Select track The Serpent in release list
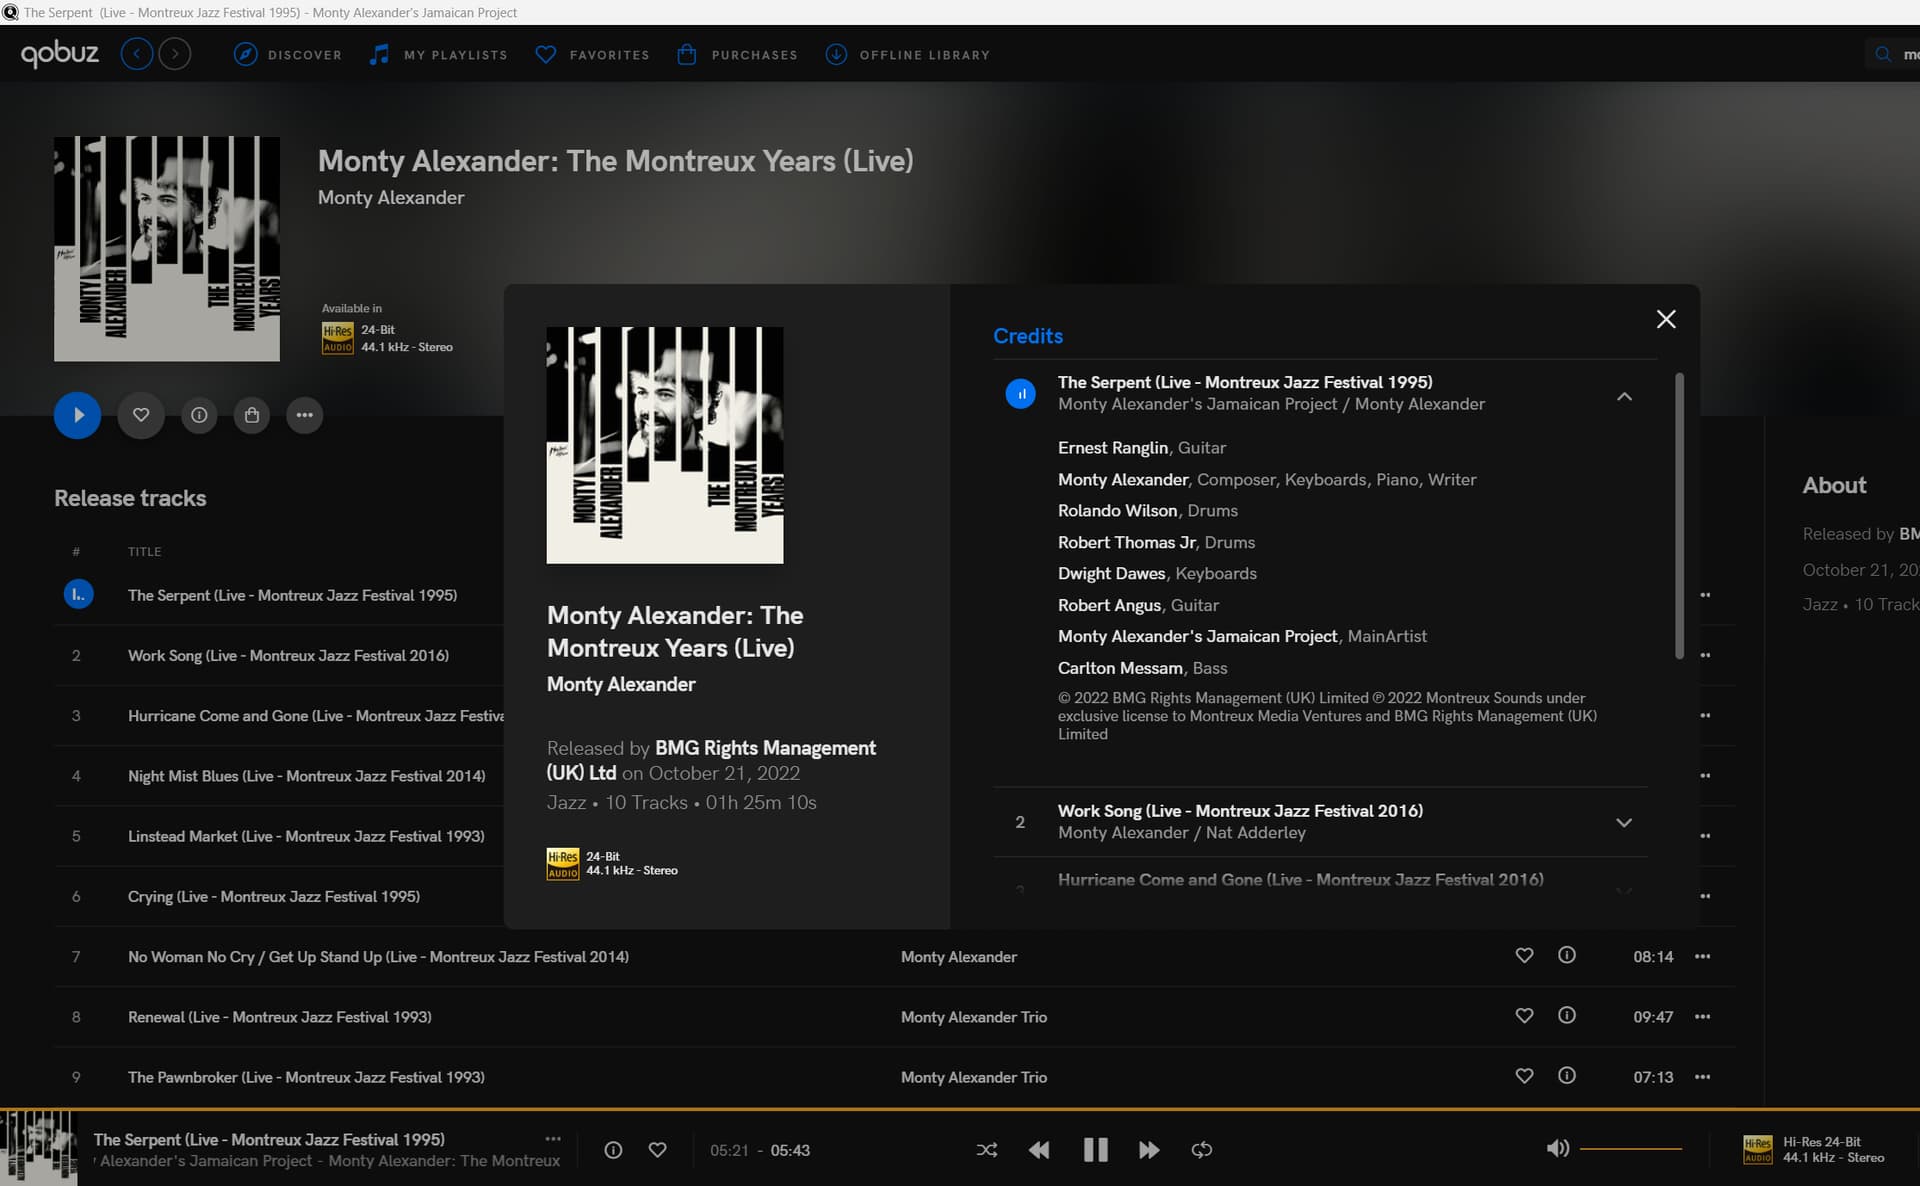This screenshot has width=1920, height=1186. pyautogui.click(x=292, y=595)
